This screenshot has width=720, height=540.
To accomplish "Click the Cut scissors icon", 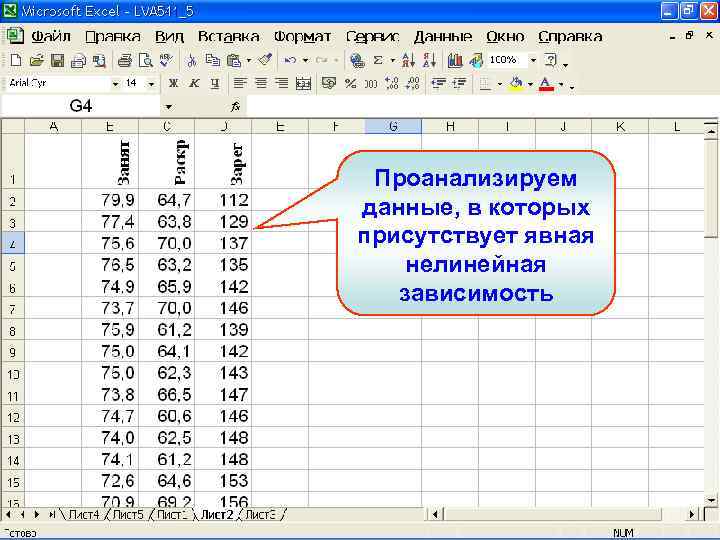I will click(x=192, y=60).
